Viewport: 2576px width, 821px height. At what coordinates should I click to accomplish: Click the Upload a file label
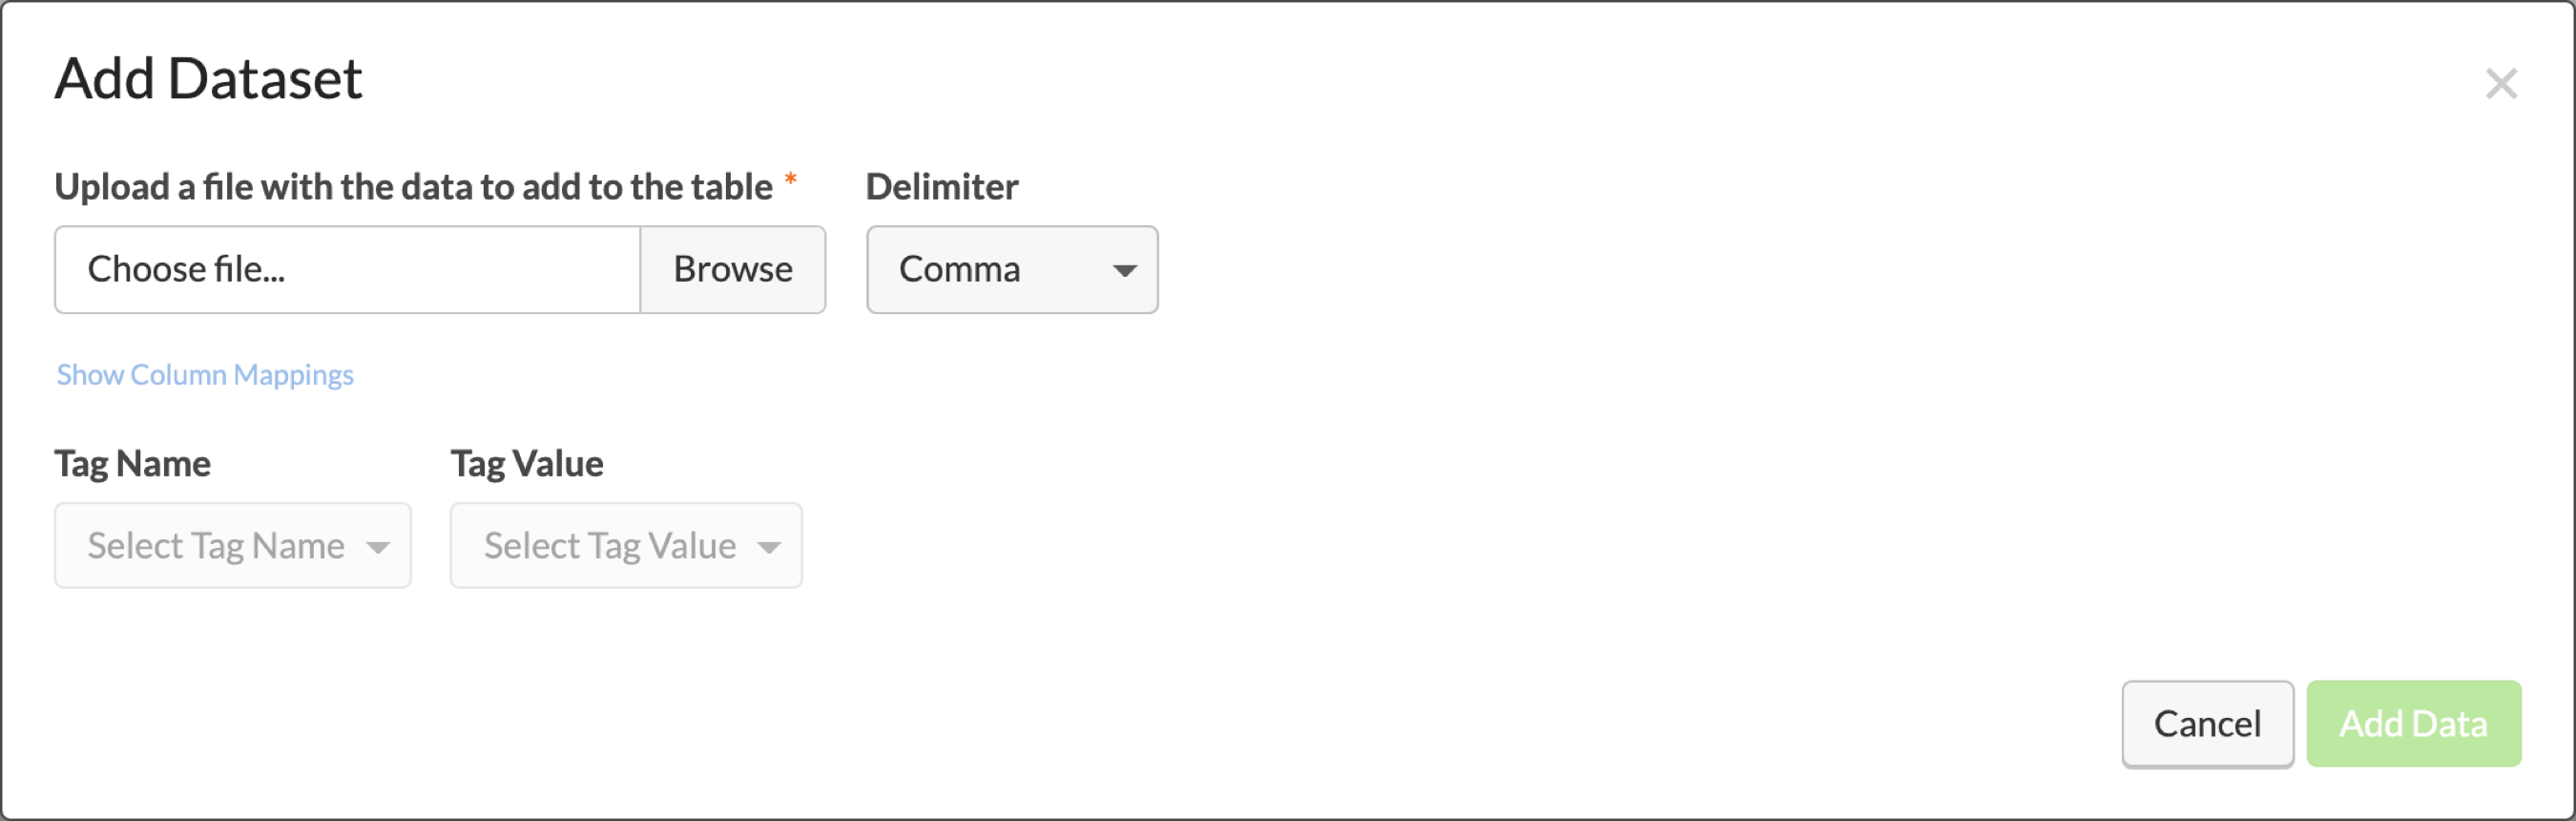click(413, 187)
